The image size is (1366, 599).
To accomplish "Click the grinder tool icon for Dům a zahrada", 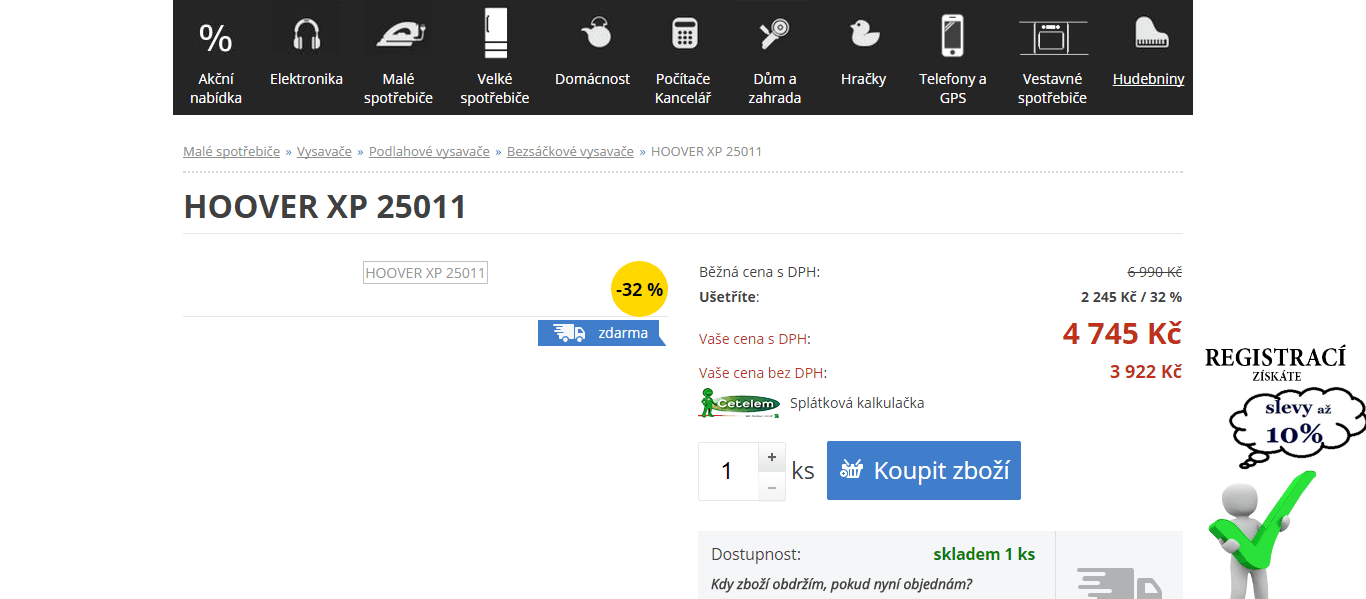I will (774, 34).
